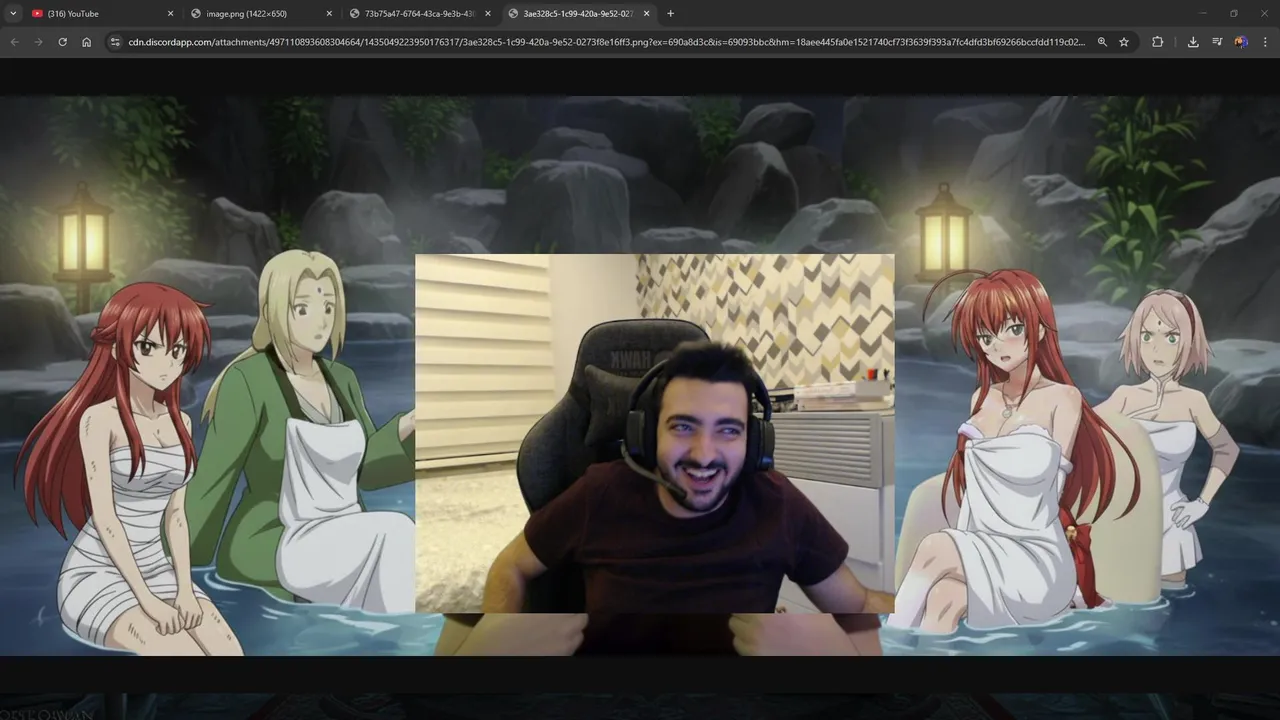Focus the cdn.discordapp.com address bar
This screenshot has width=1280, height=720.
click(607, 42)
